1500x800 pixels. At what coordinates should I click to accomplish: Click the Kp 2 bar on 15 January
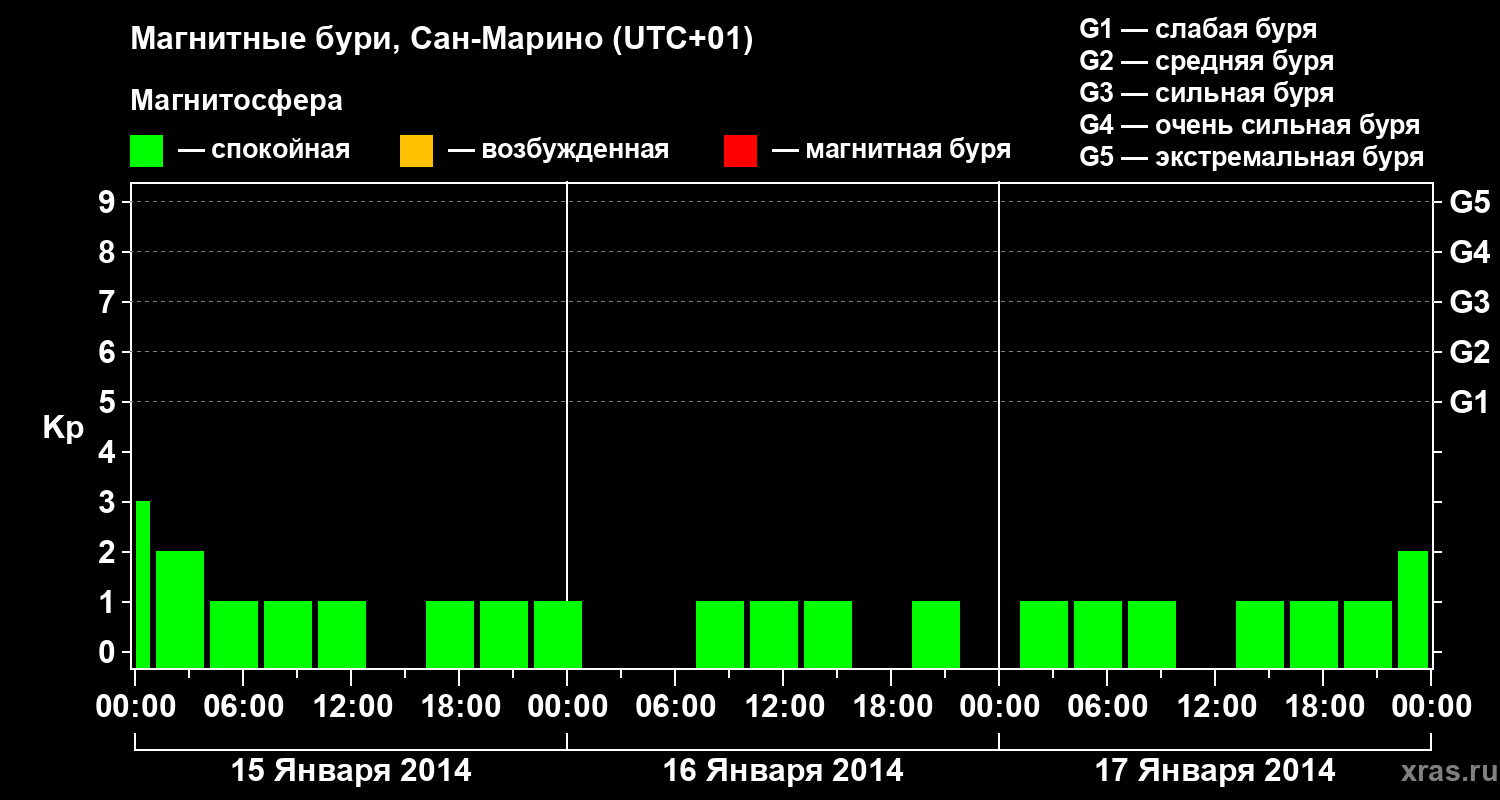coord(180,609)
